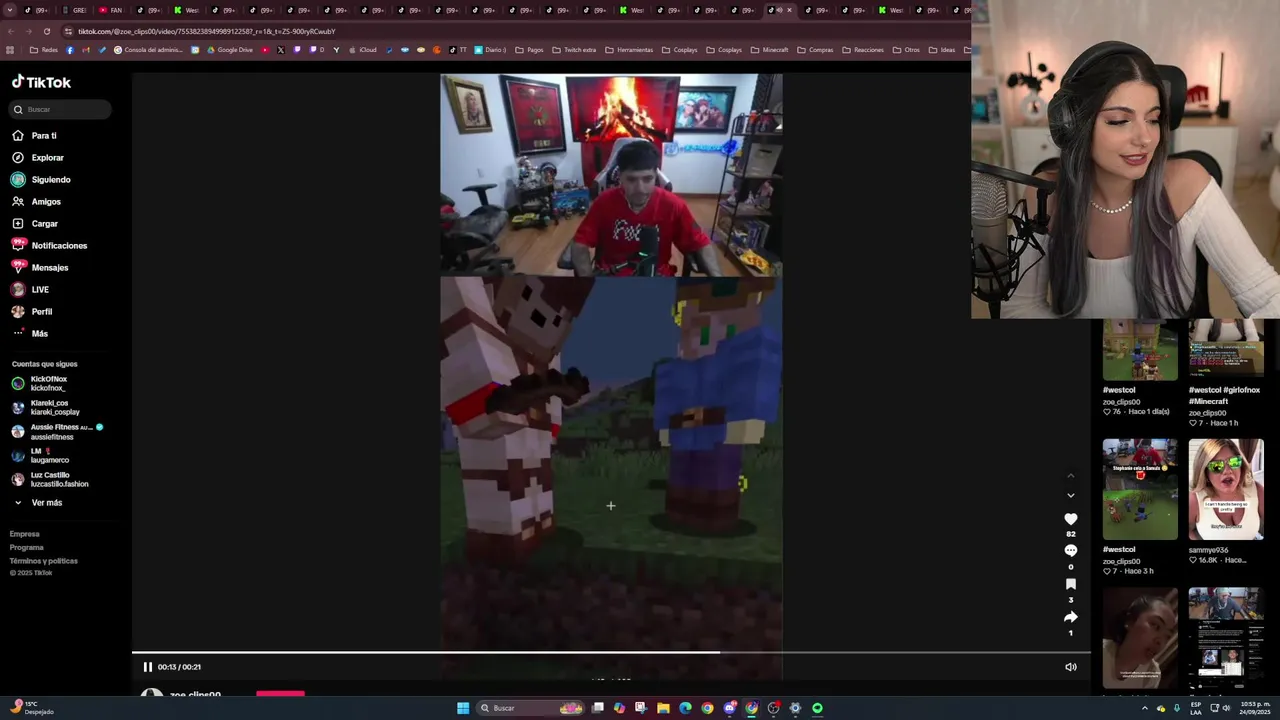Reload the page in the browser
Viewport: 1280px width, 720px height.
[x=46, y=31]
